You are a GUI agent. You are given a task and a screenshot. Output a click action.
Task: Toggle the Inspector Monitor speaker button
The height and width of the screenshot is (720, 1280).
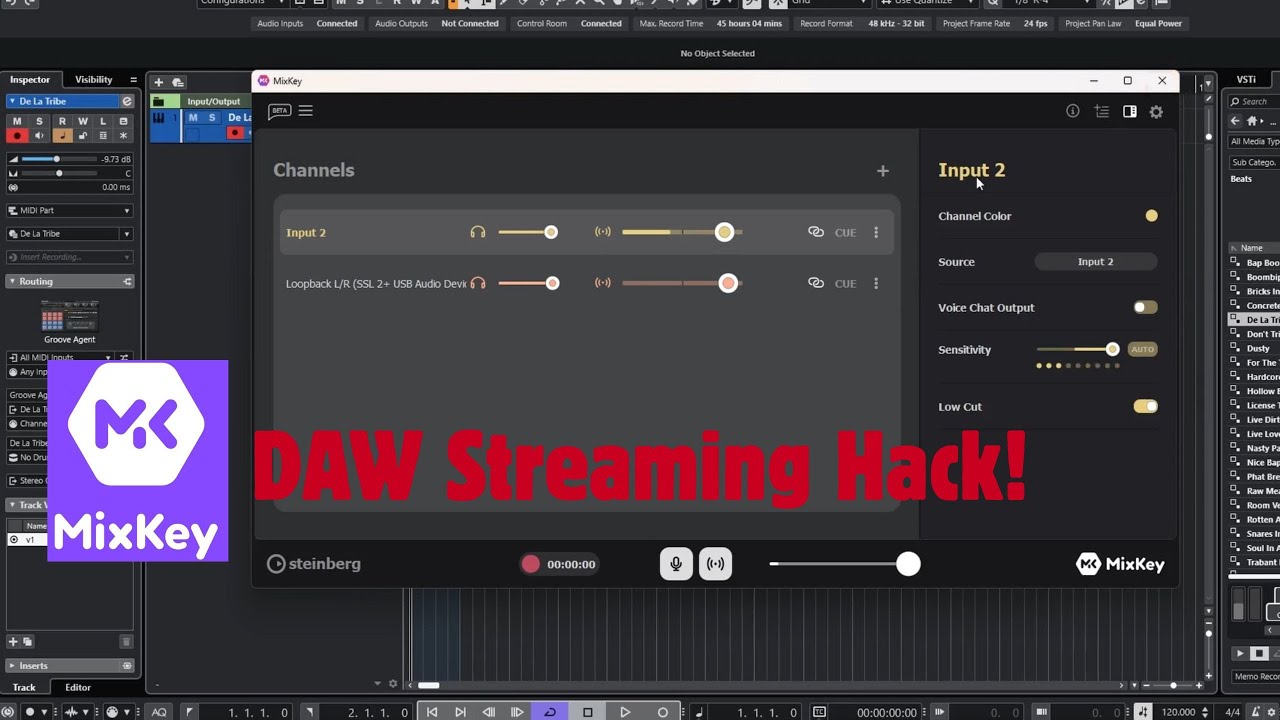click(39, 135)
